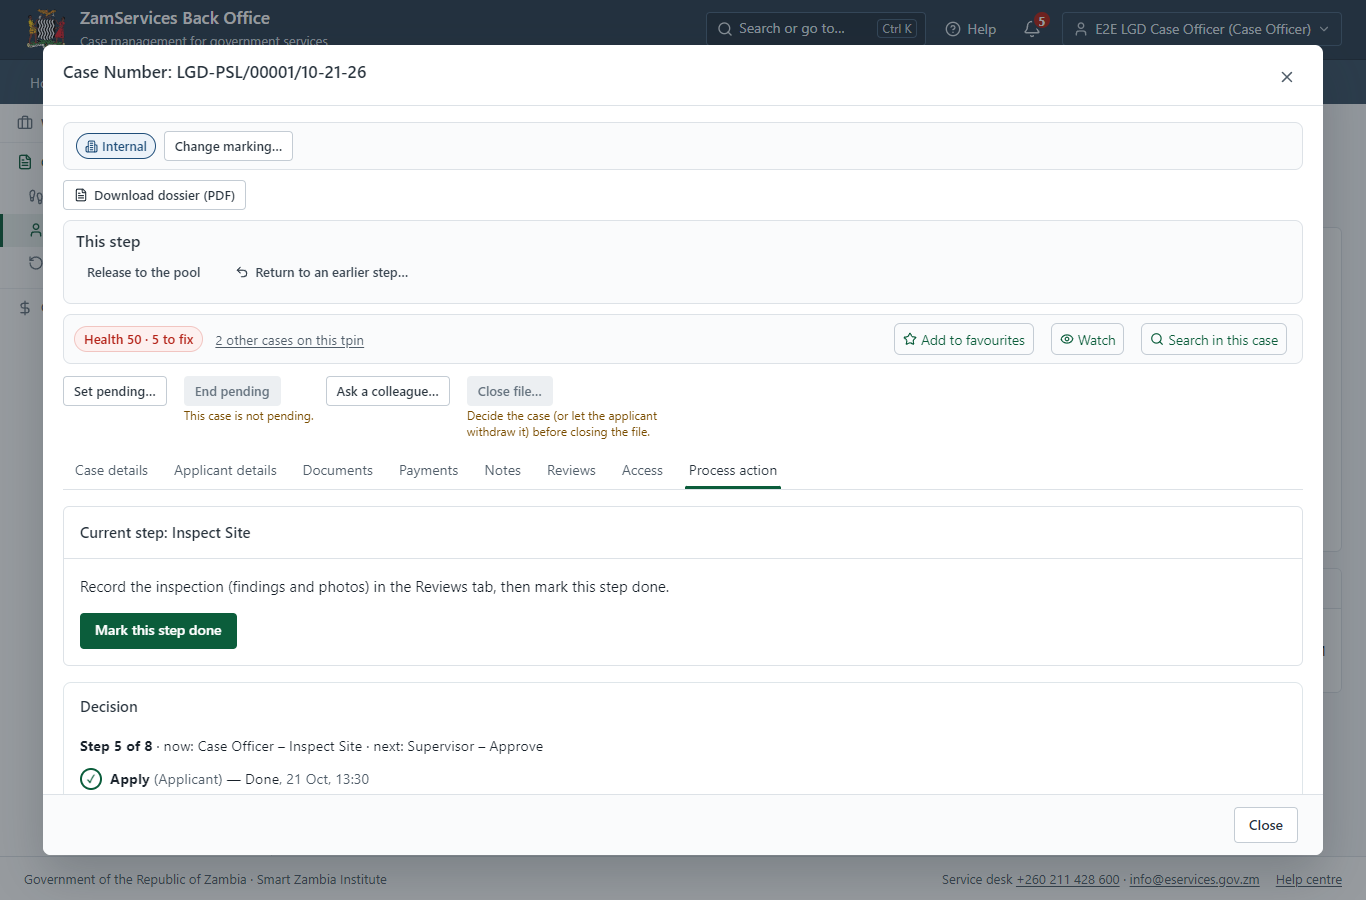The image size is (1366, 900).
Task: Open notifications bell with 5 badge
Action: coord(1033,29)
